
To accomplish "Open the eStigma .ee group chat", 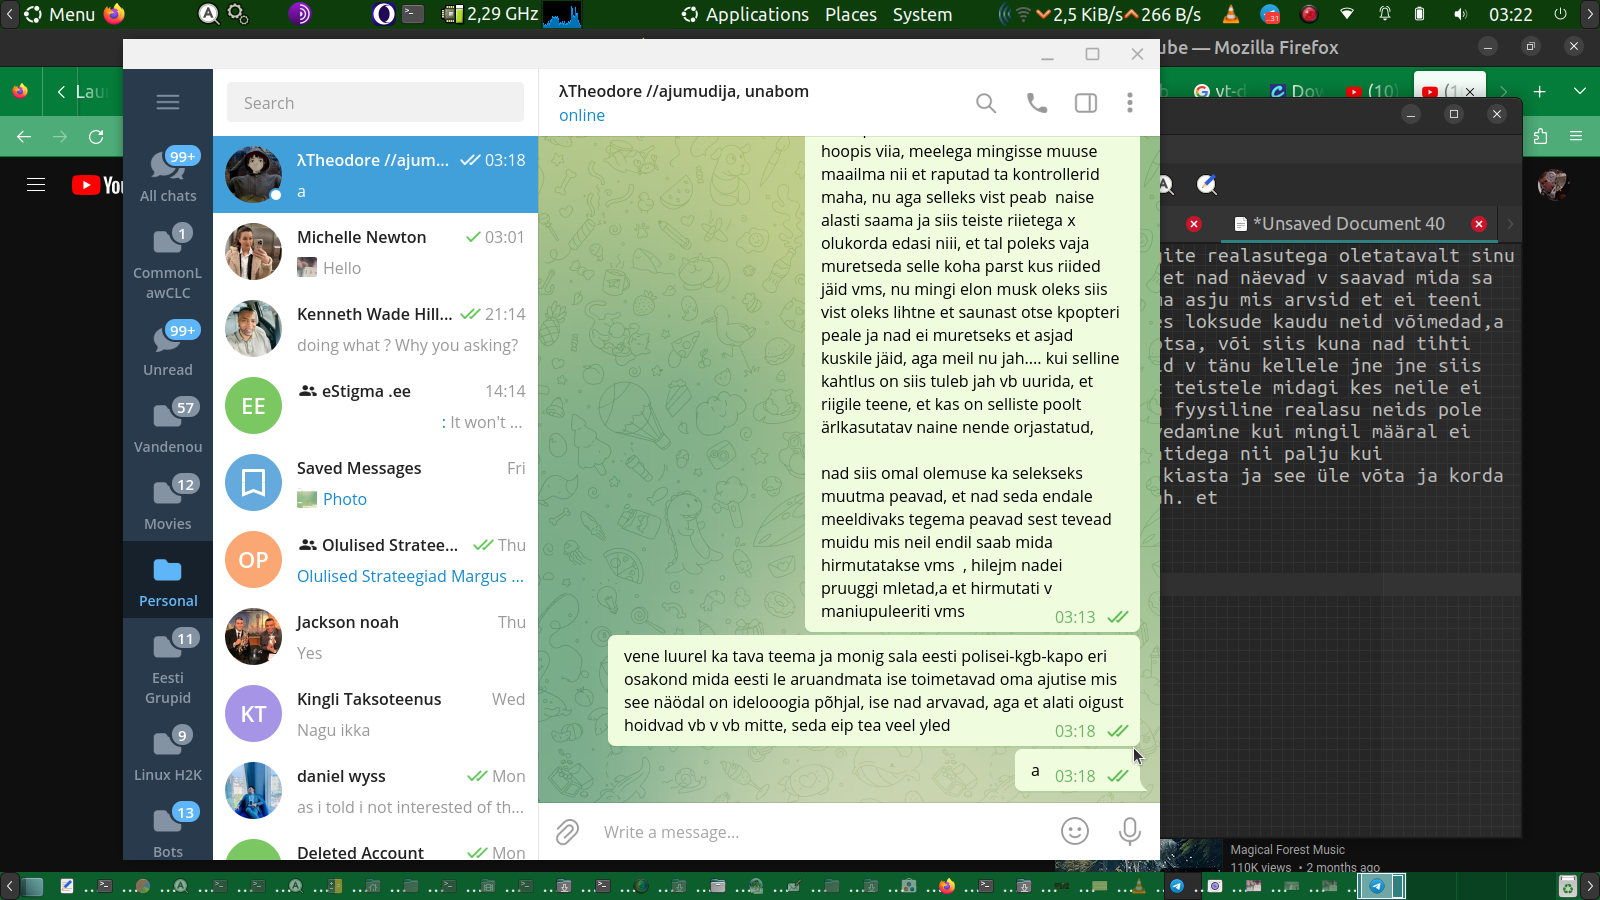I will 375,406.
